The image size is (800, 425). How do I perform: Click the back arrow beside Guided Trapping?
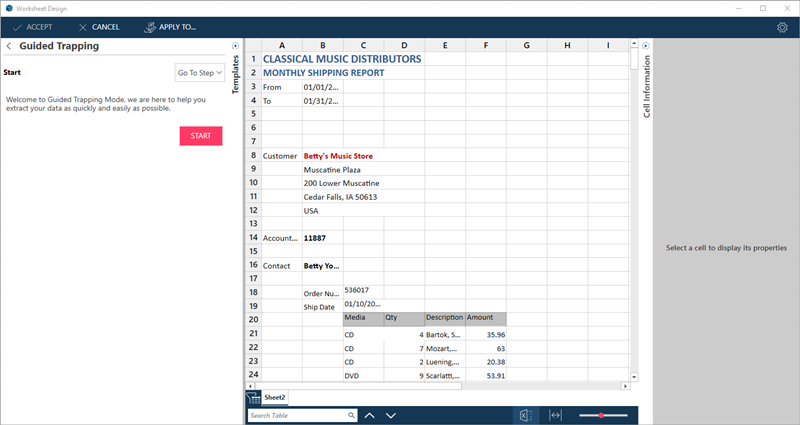9,46
